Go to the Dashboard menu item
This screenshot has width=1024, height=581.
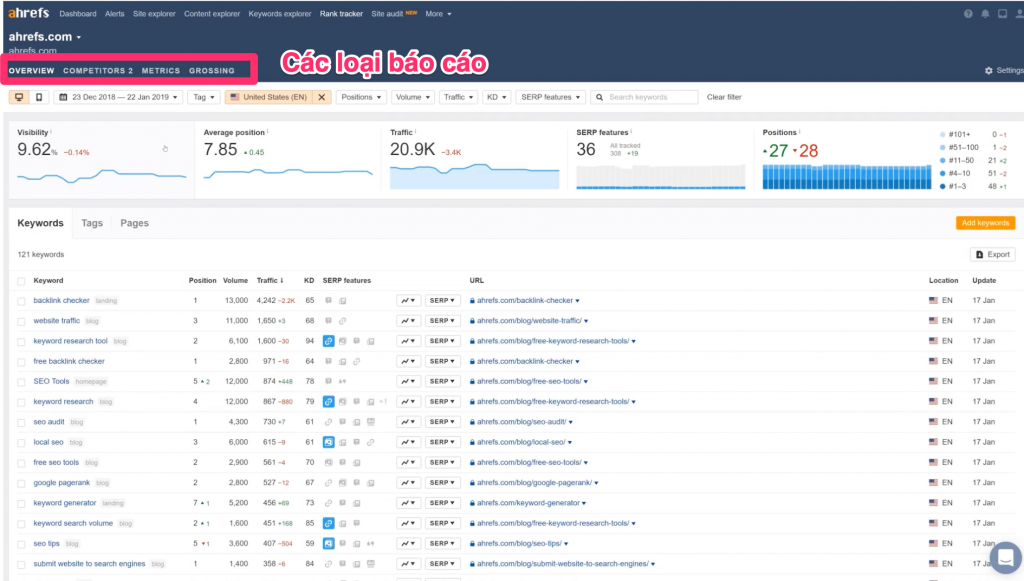78,14
